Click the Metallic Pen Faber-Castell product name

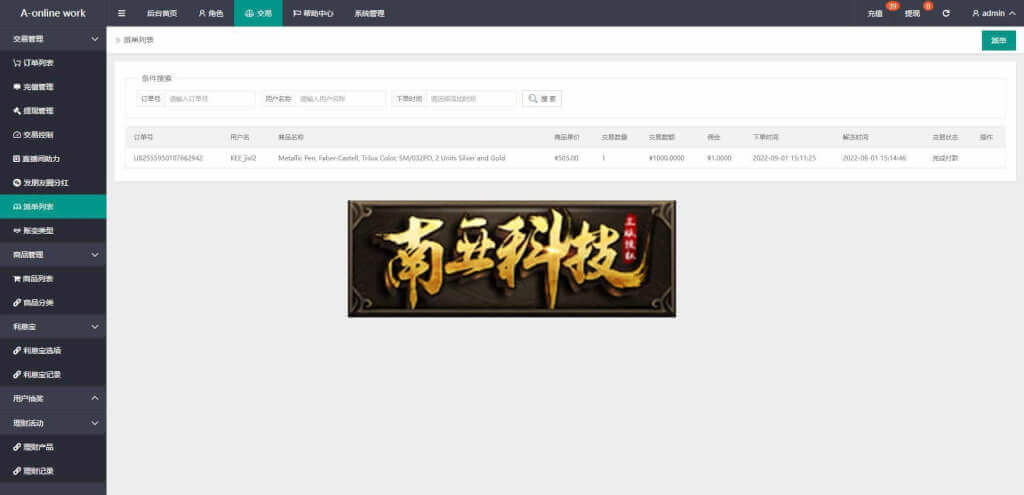(x=391, y=158)
